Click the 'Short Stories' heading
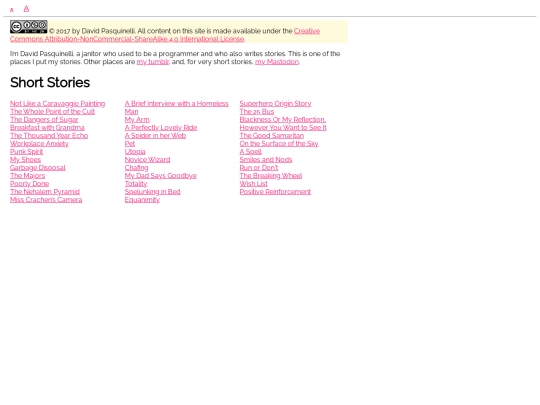 (x=50, y=83)
